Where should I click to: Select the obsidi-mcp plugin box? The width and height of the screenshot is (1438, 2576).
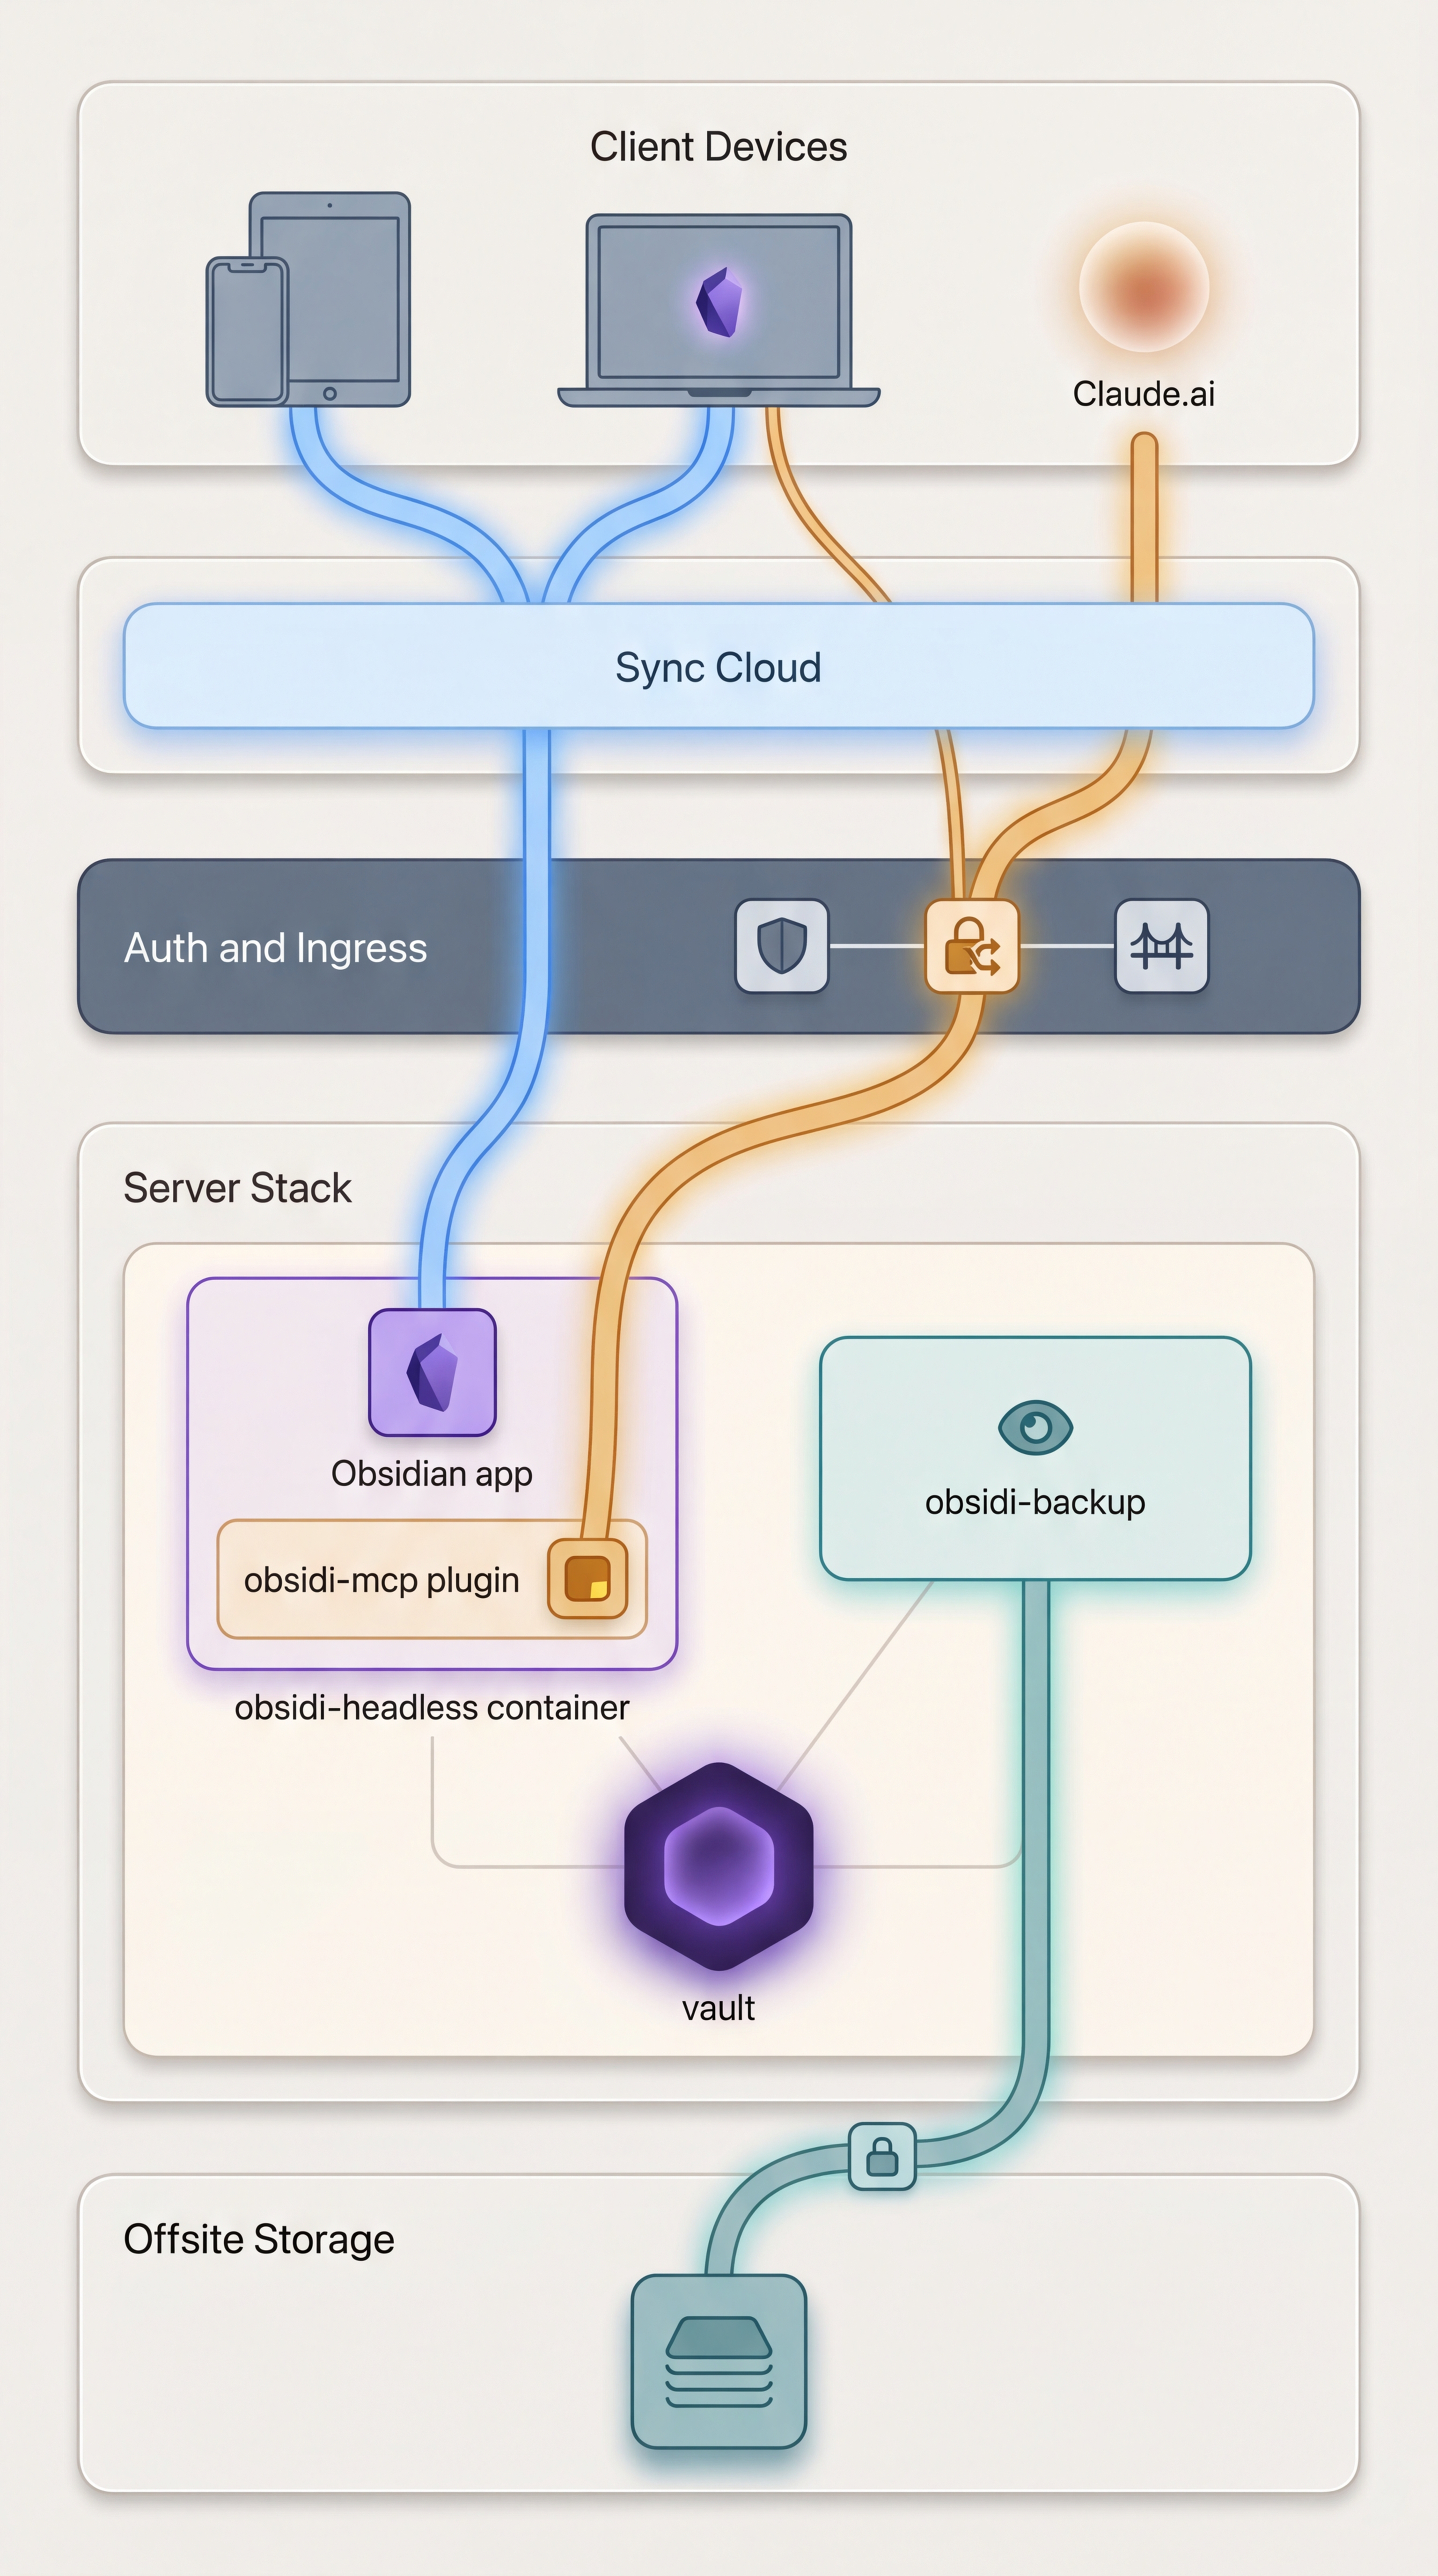[432, 1579]
